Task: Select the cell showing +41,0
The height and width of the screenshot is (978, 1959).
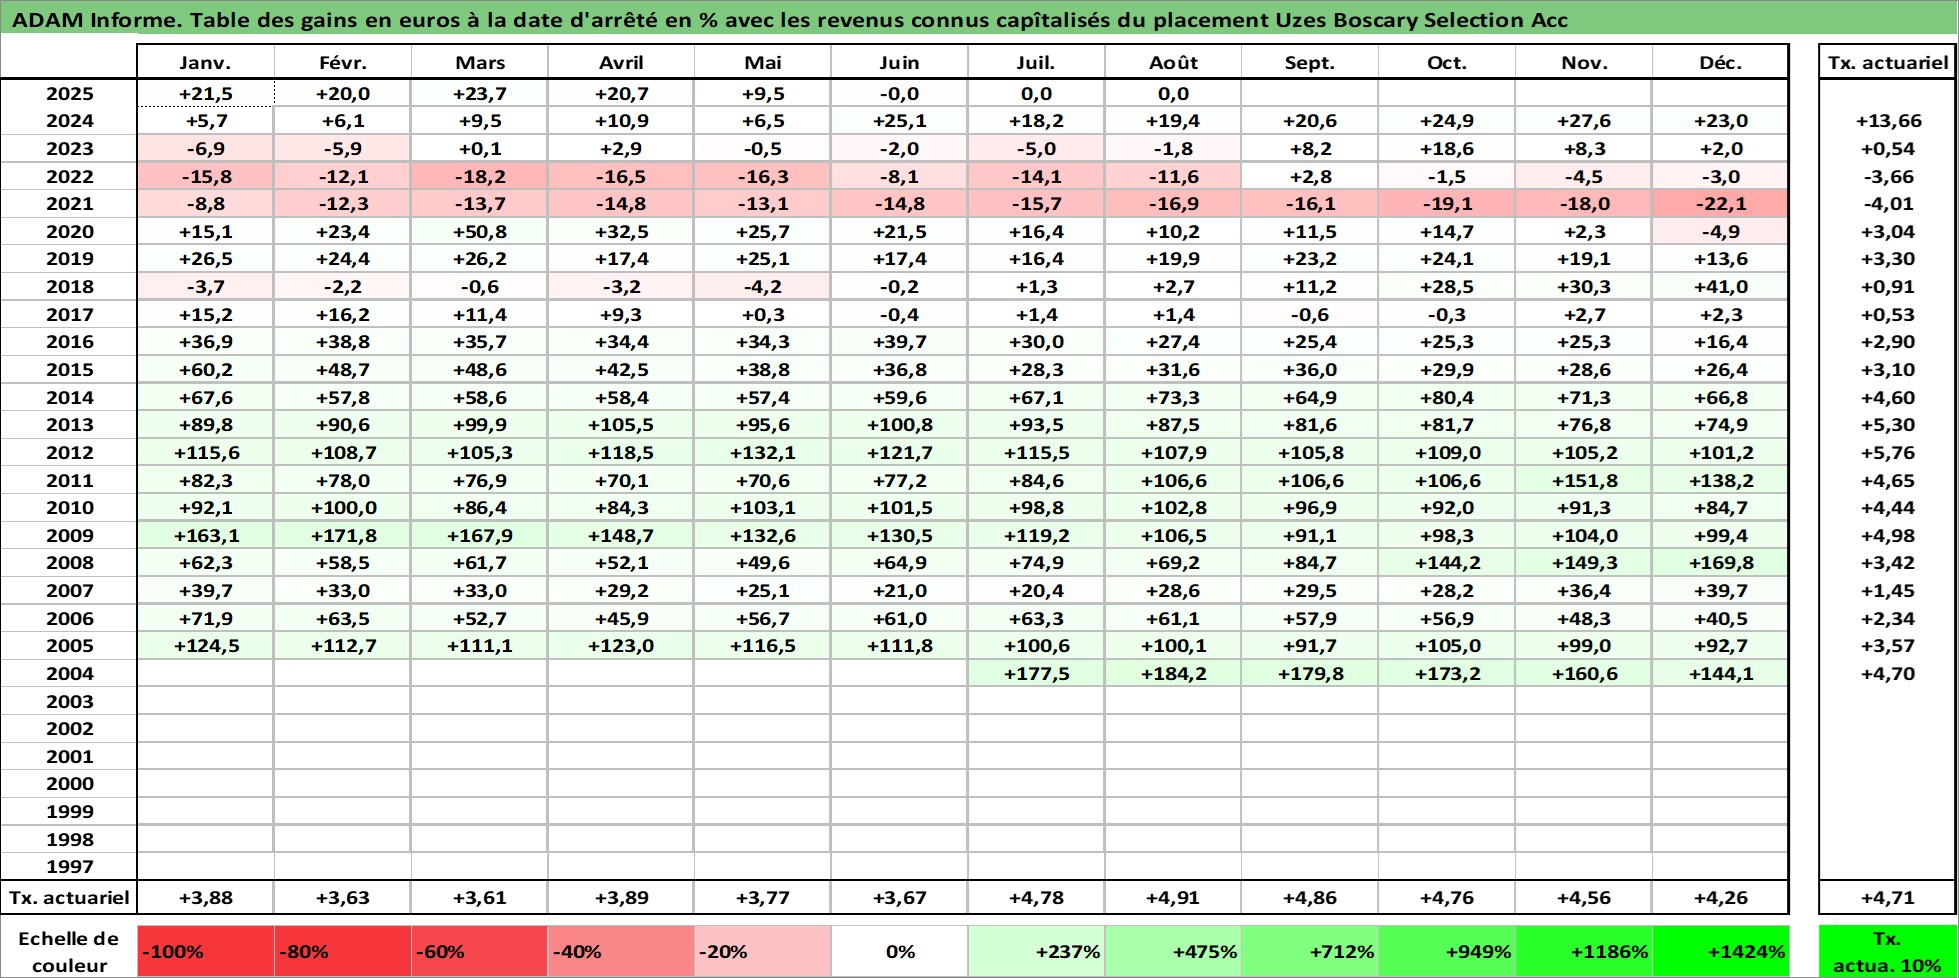Action: [1721, 286]
